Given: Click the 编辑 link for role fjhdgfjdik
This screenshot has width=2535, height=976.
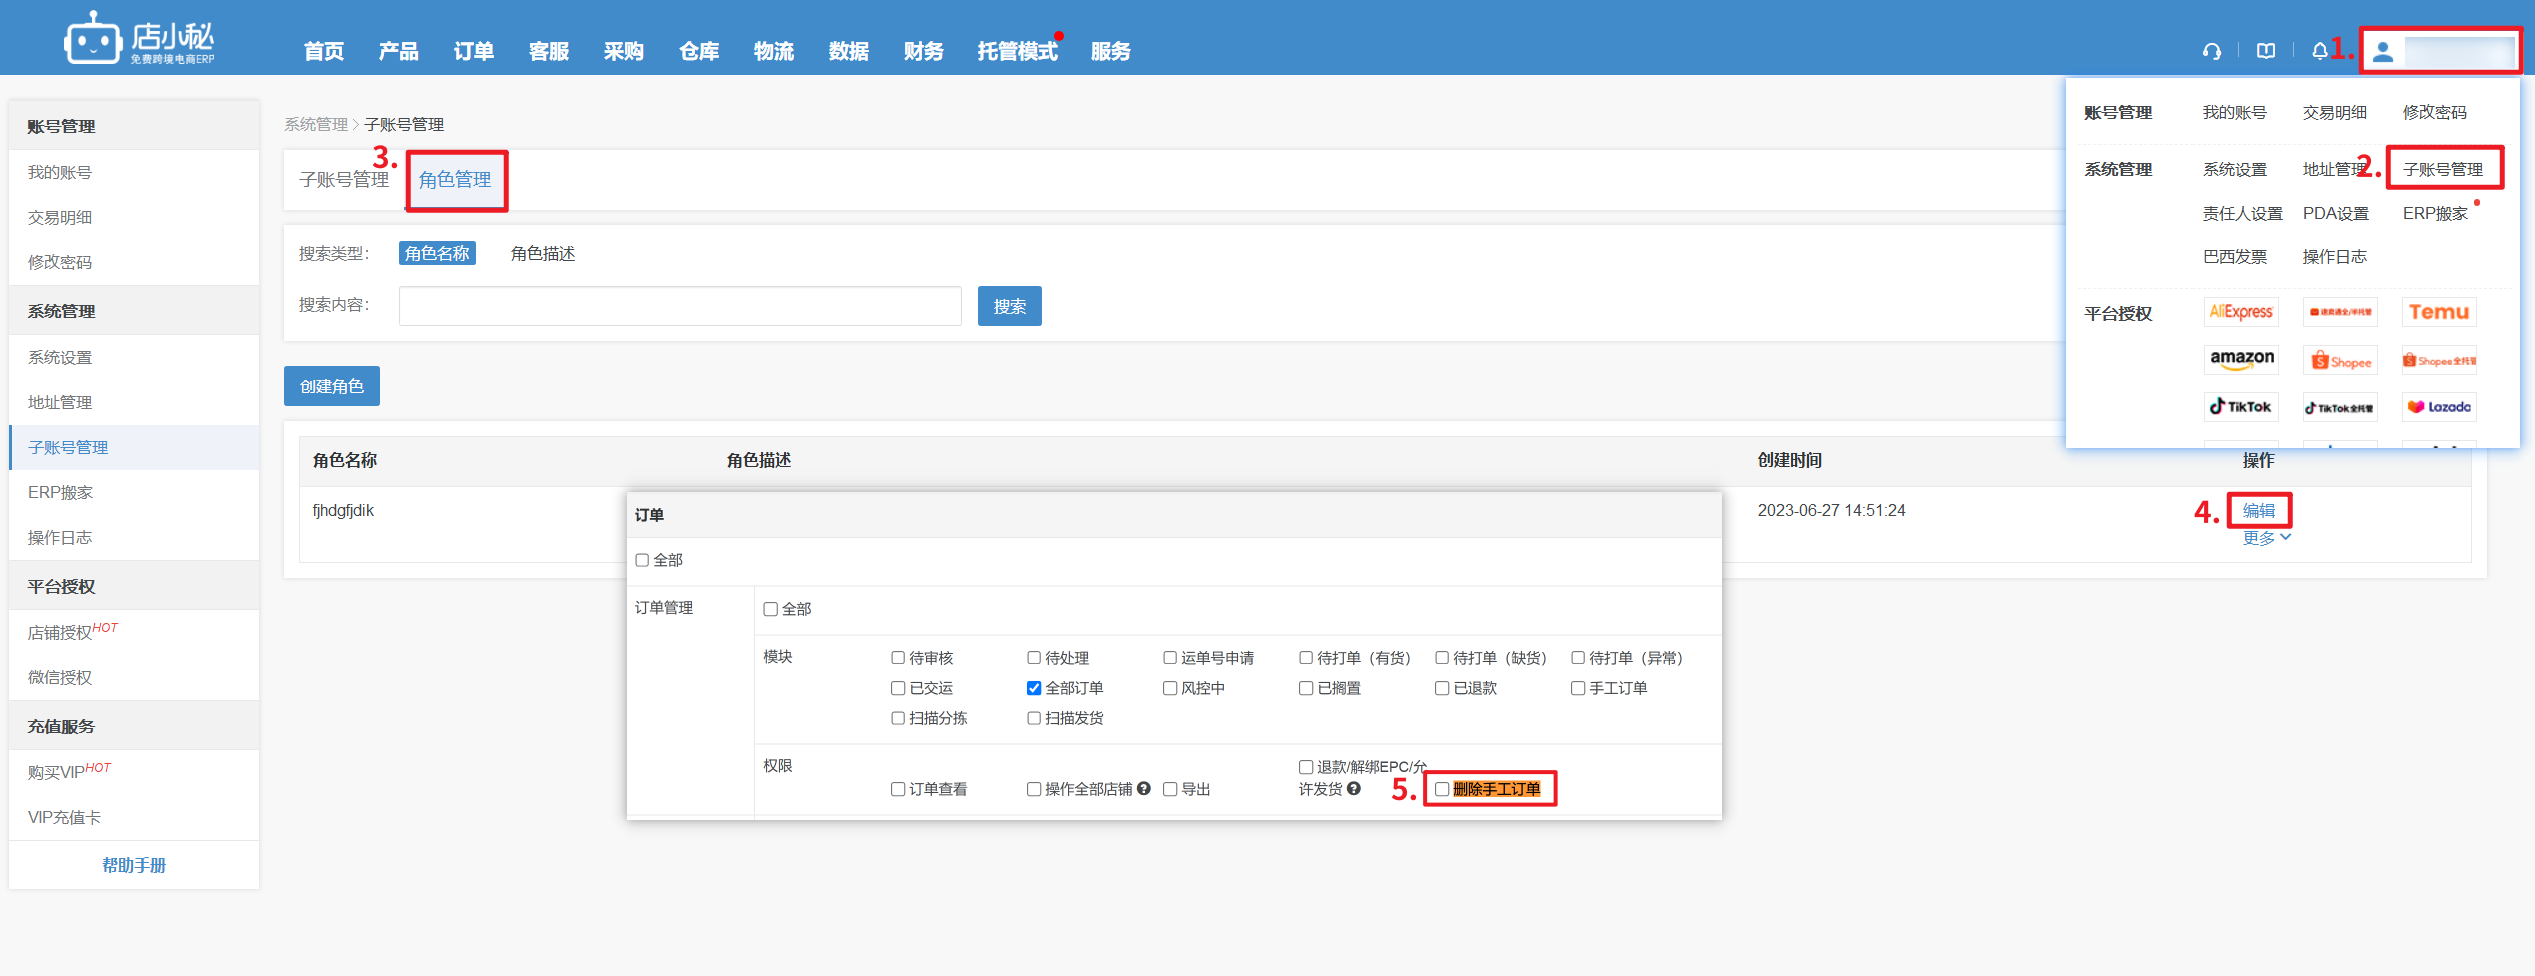Looking at the screenshot, I should click(x=2258, y=510).
